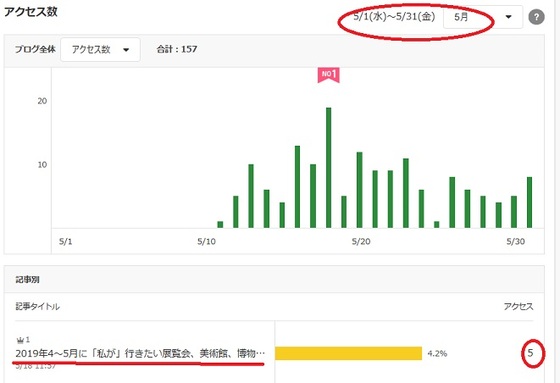Click the yellow 4.2% access bar
Image resolution: width=560 pixels, height=383 pixels.
tap(349, 353)
